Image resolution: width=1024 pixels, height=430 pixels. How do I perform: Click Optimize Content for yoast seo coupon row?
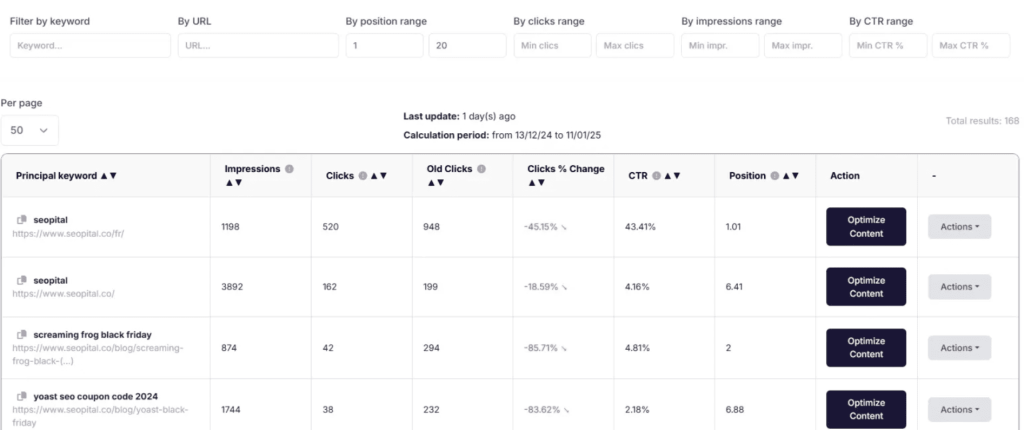click(866, 409)
